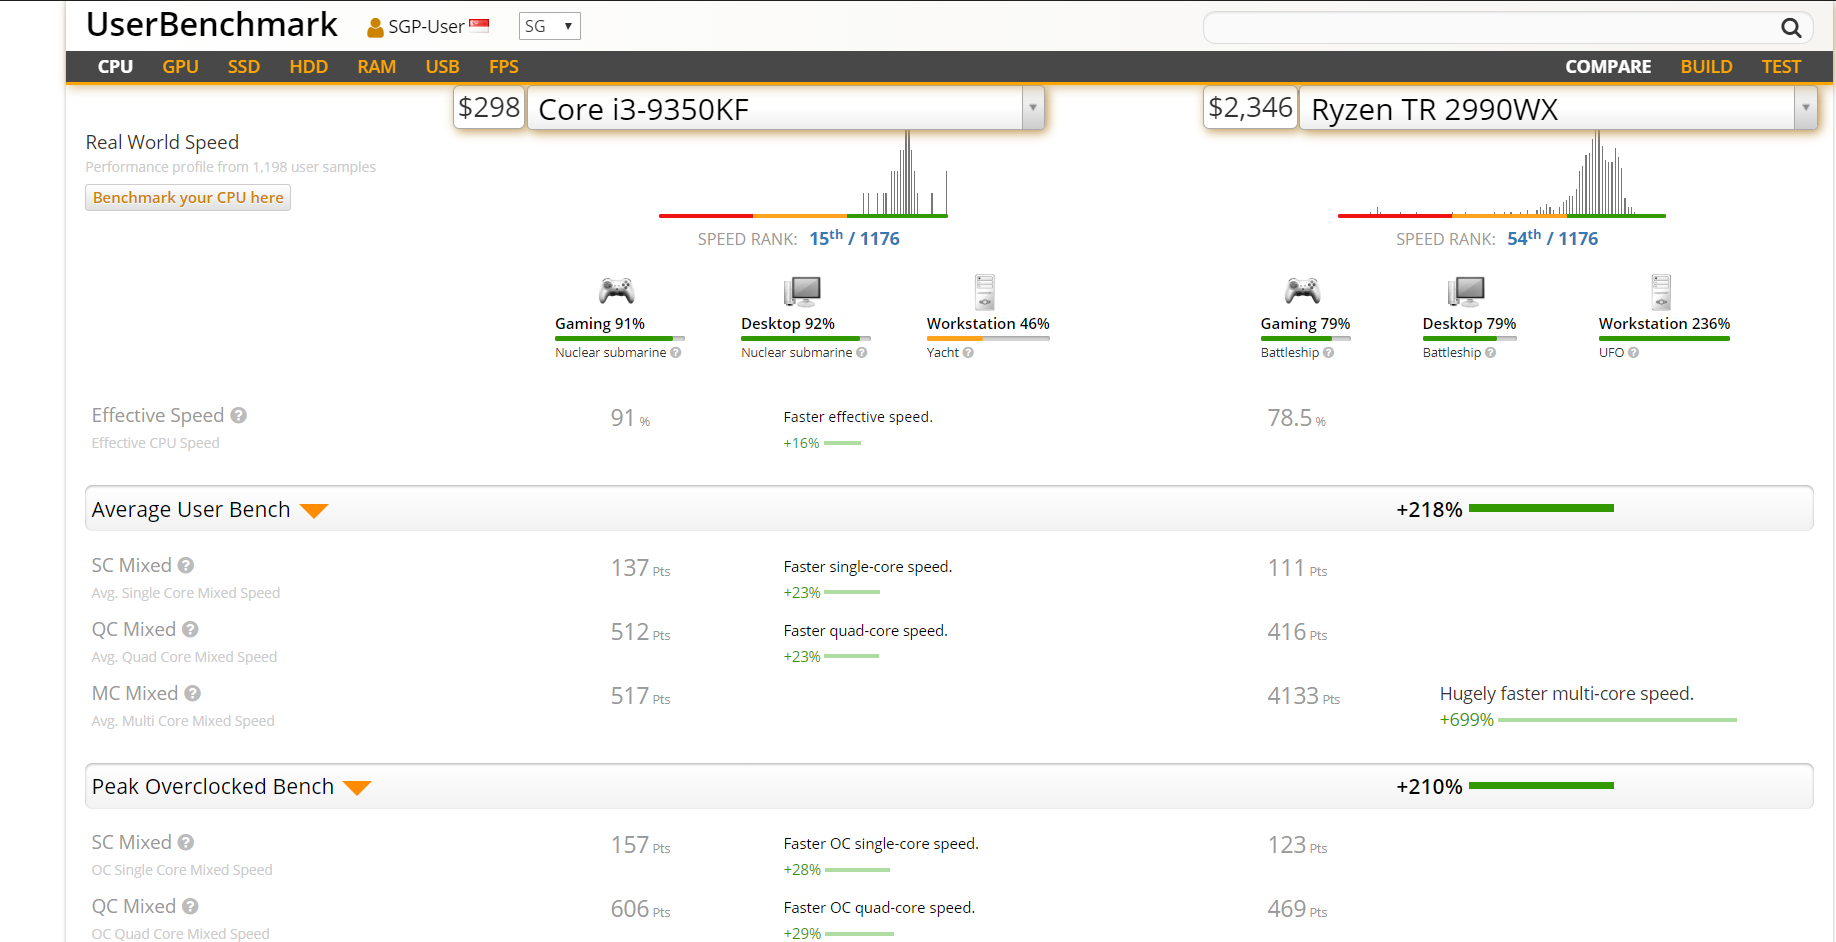Click the Ryzen TR 2990WX histogram chart
Image resolution: width=1836 pixels, height=942 pixels.
(1502, 174)
